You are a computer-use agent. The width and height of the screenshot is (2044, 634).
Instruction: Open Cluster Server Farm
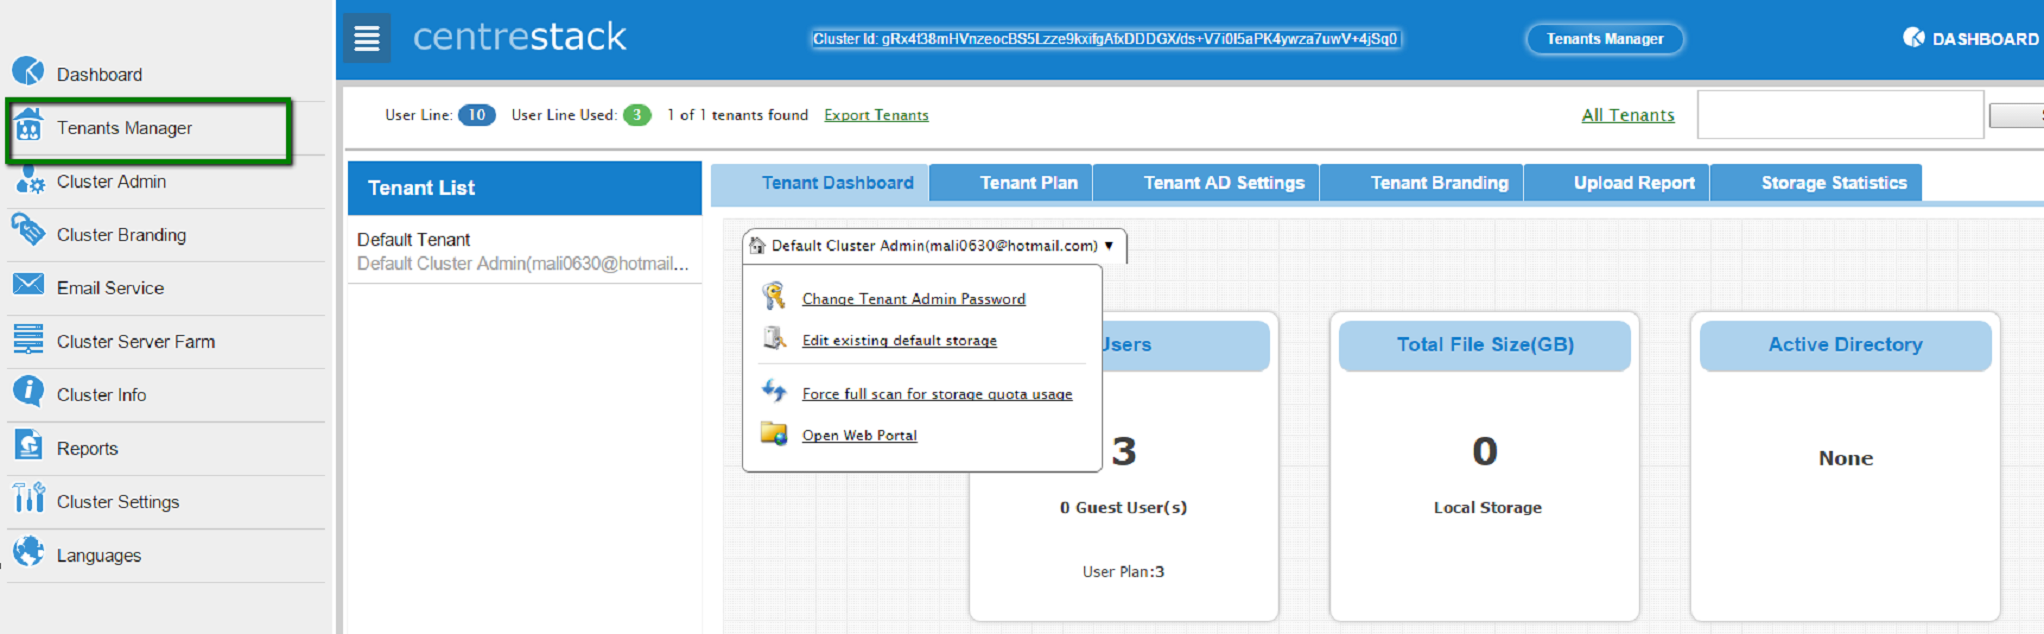tap(135, 342)
